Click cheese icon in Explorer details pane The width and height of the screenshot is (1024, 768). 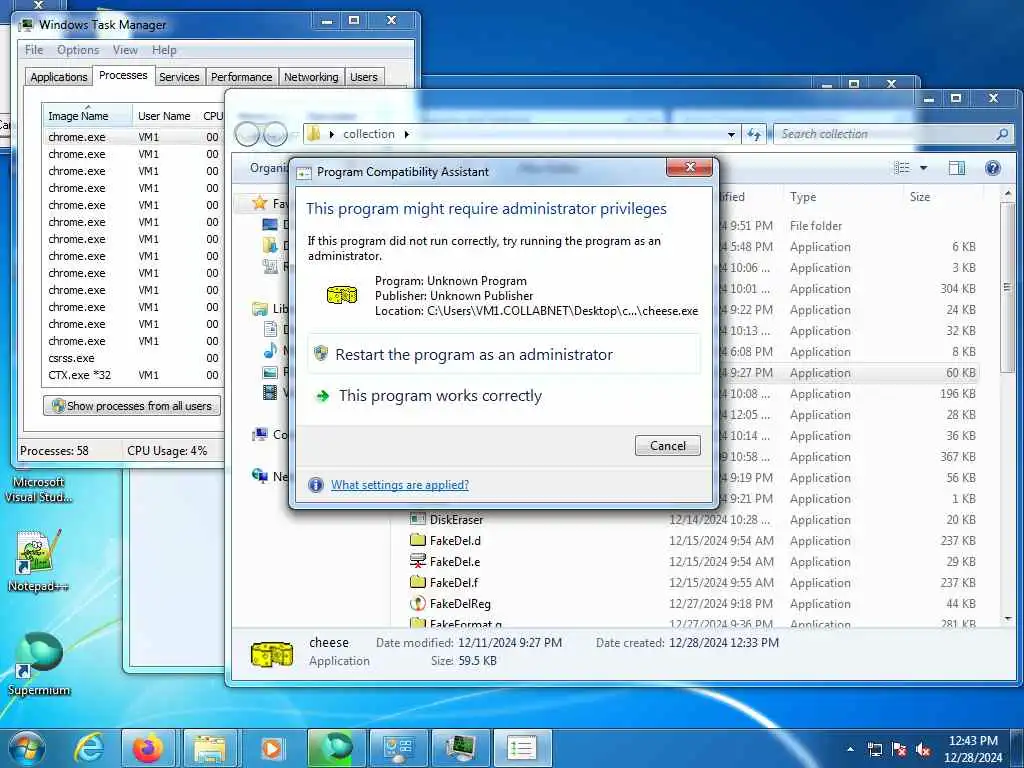(272, 654)
